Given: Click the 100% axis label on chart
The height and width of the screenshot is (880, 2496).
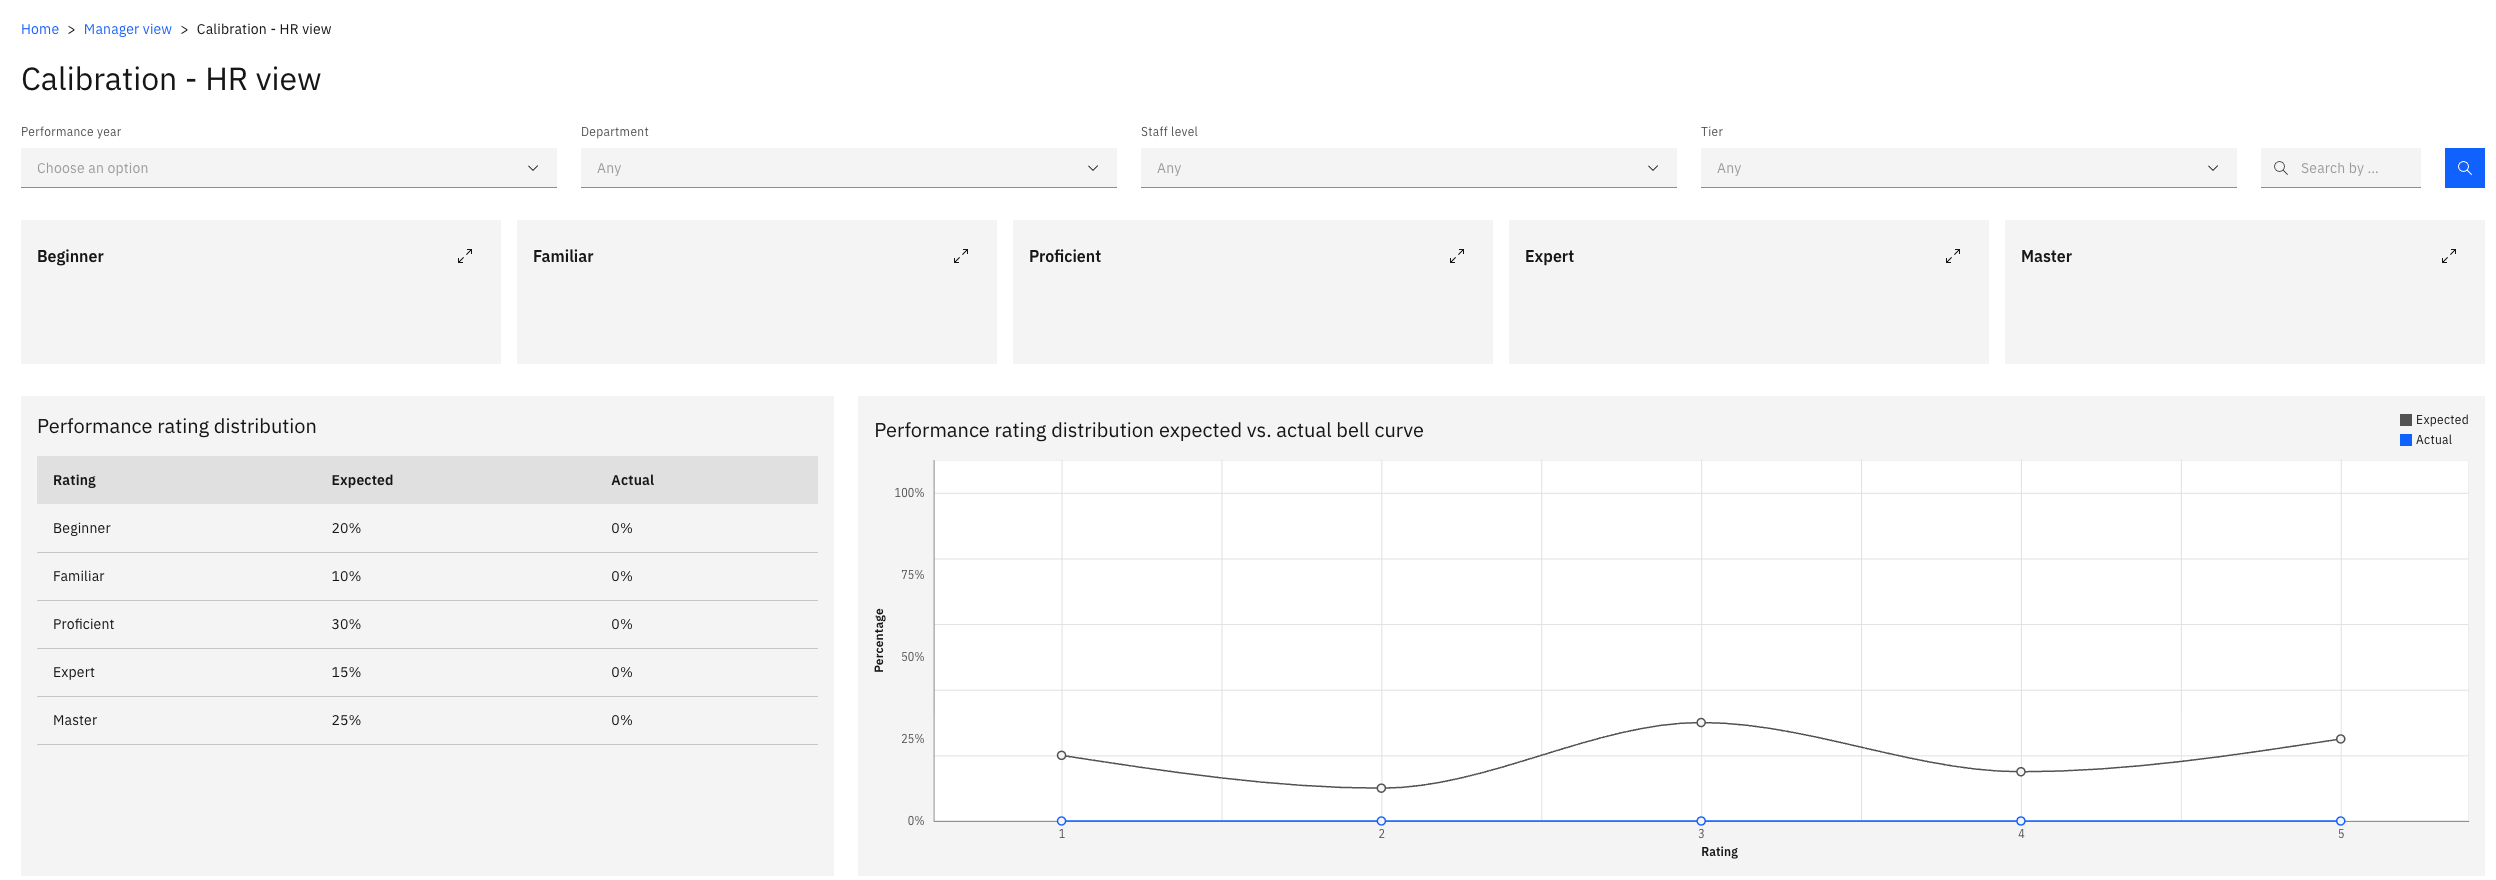Looking at the screenshot, I should click(909, 493).
